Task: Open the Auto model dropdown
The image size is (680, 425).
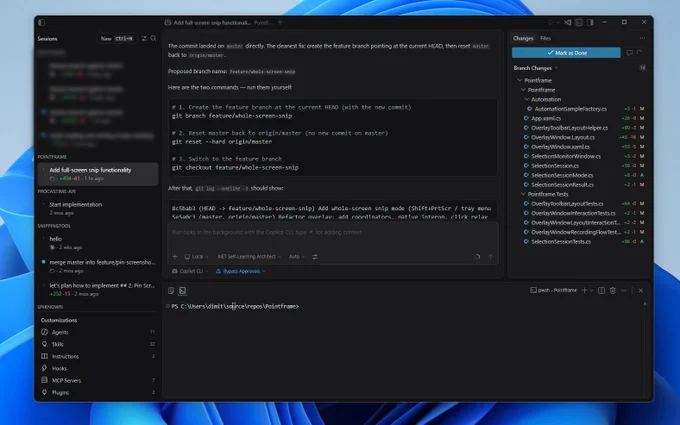Action: pyautogui.click(x=297, y=257)
